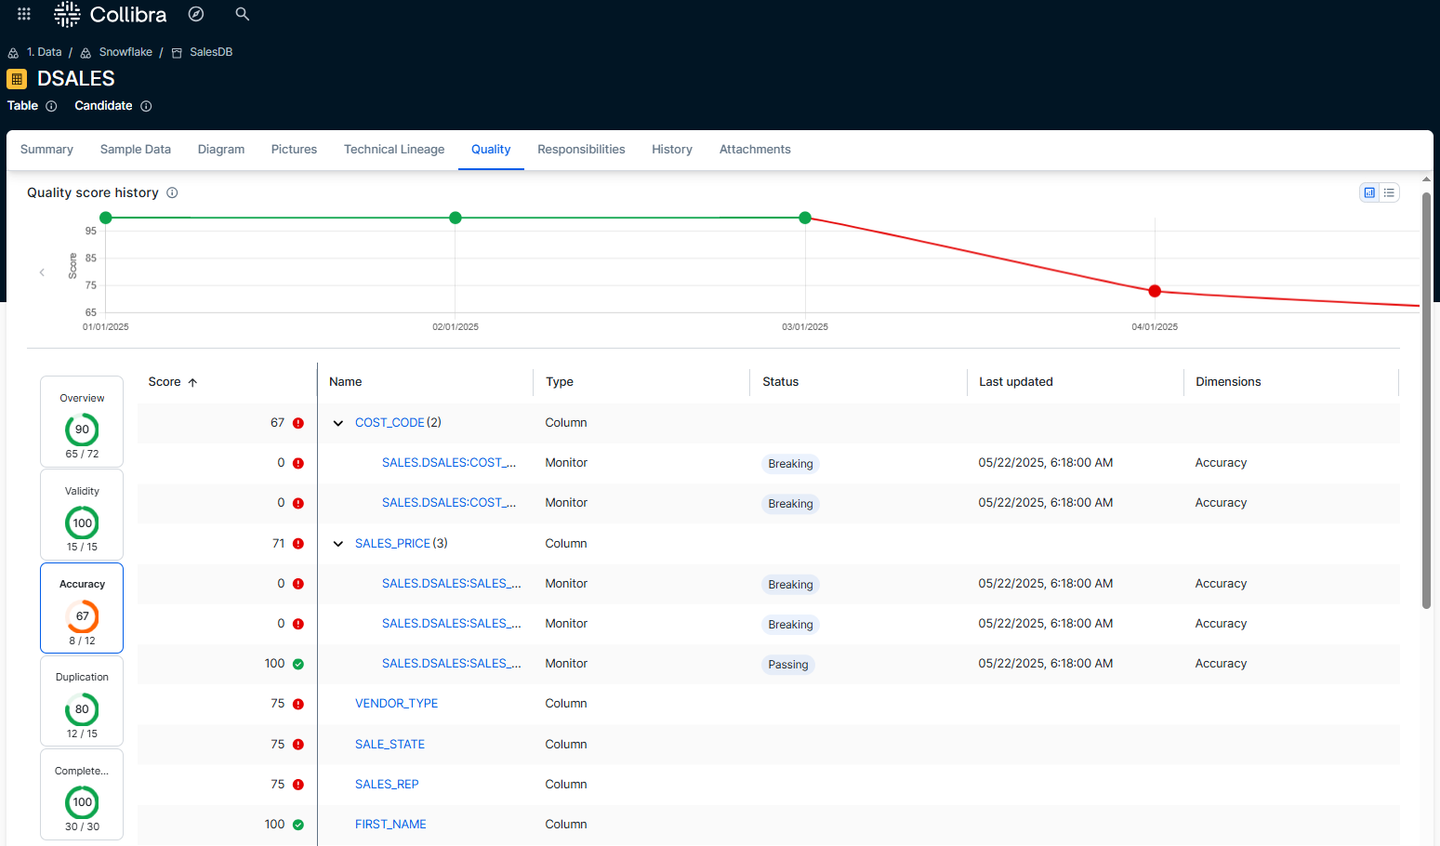Click the SalesDB database icon in the breadcrumb
The height and width of the screenshot is (846, 1440).
click(176, 51)
